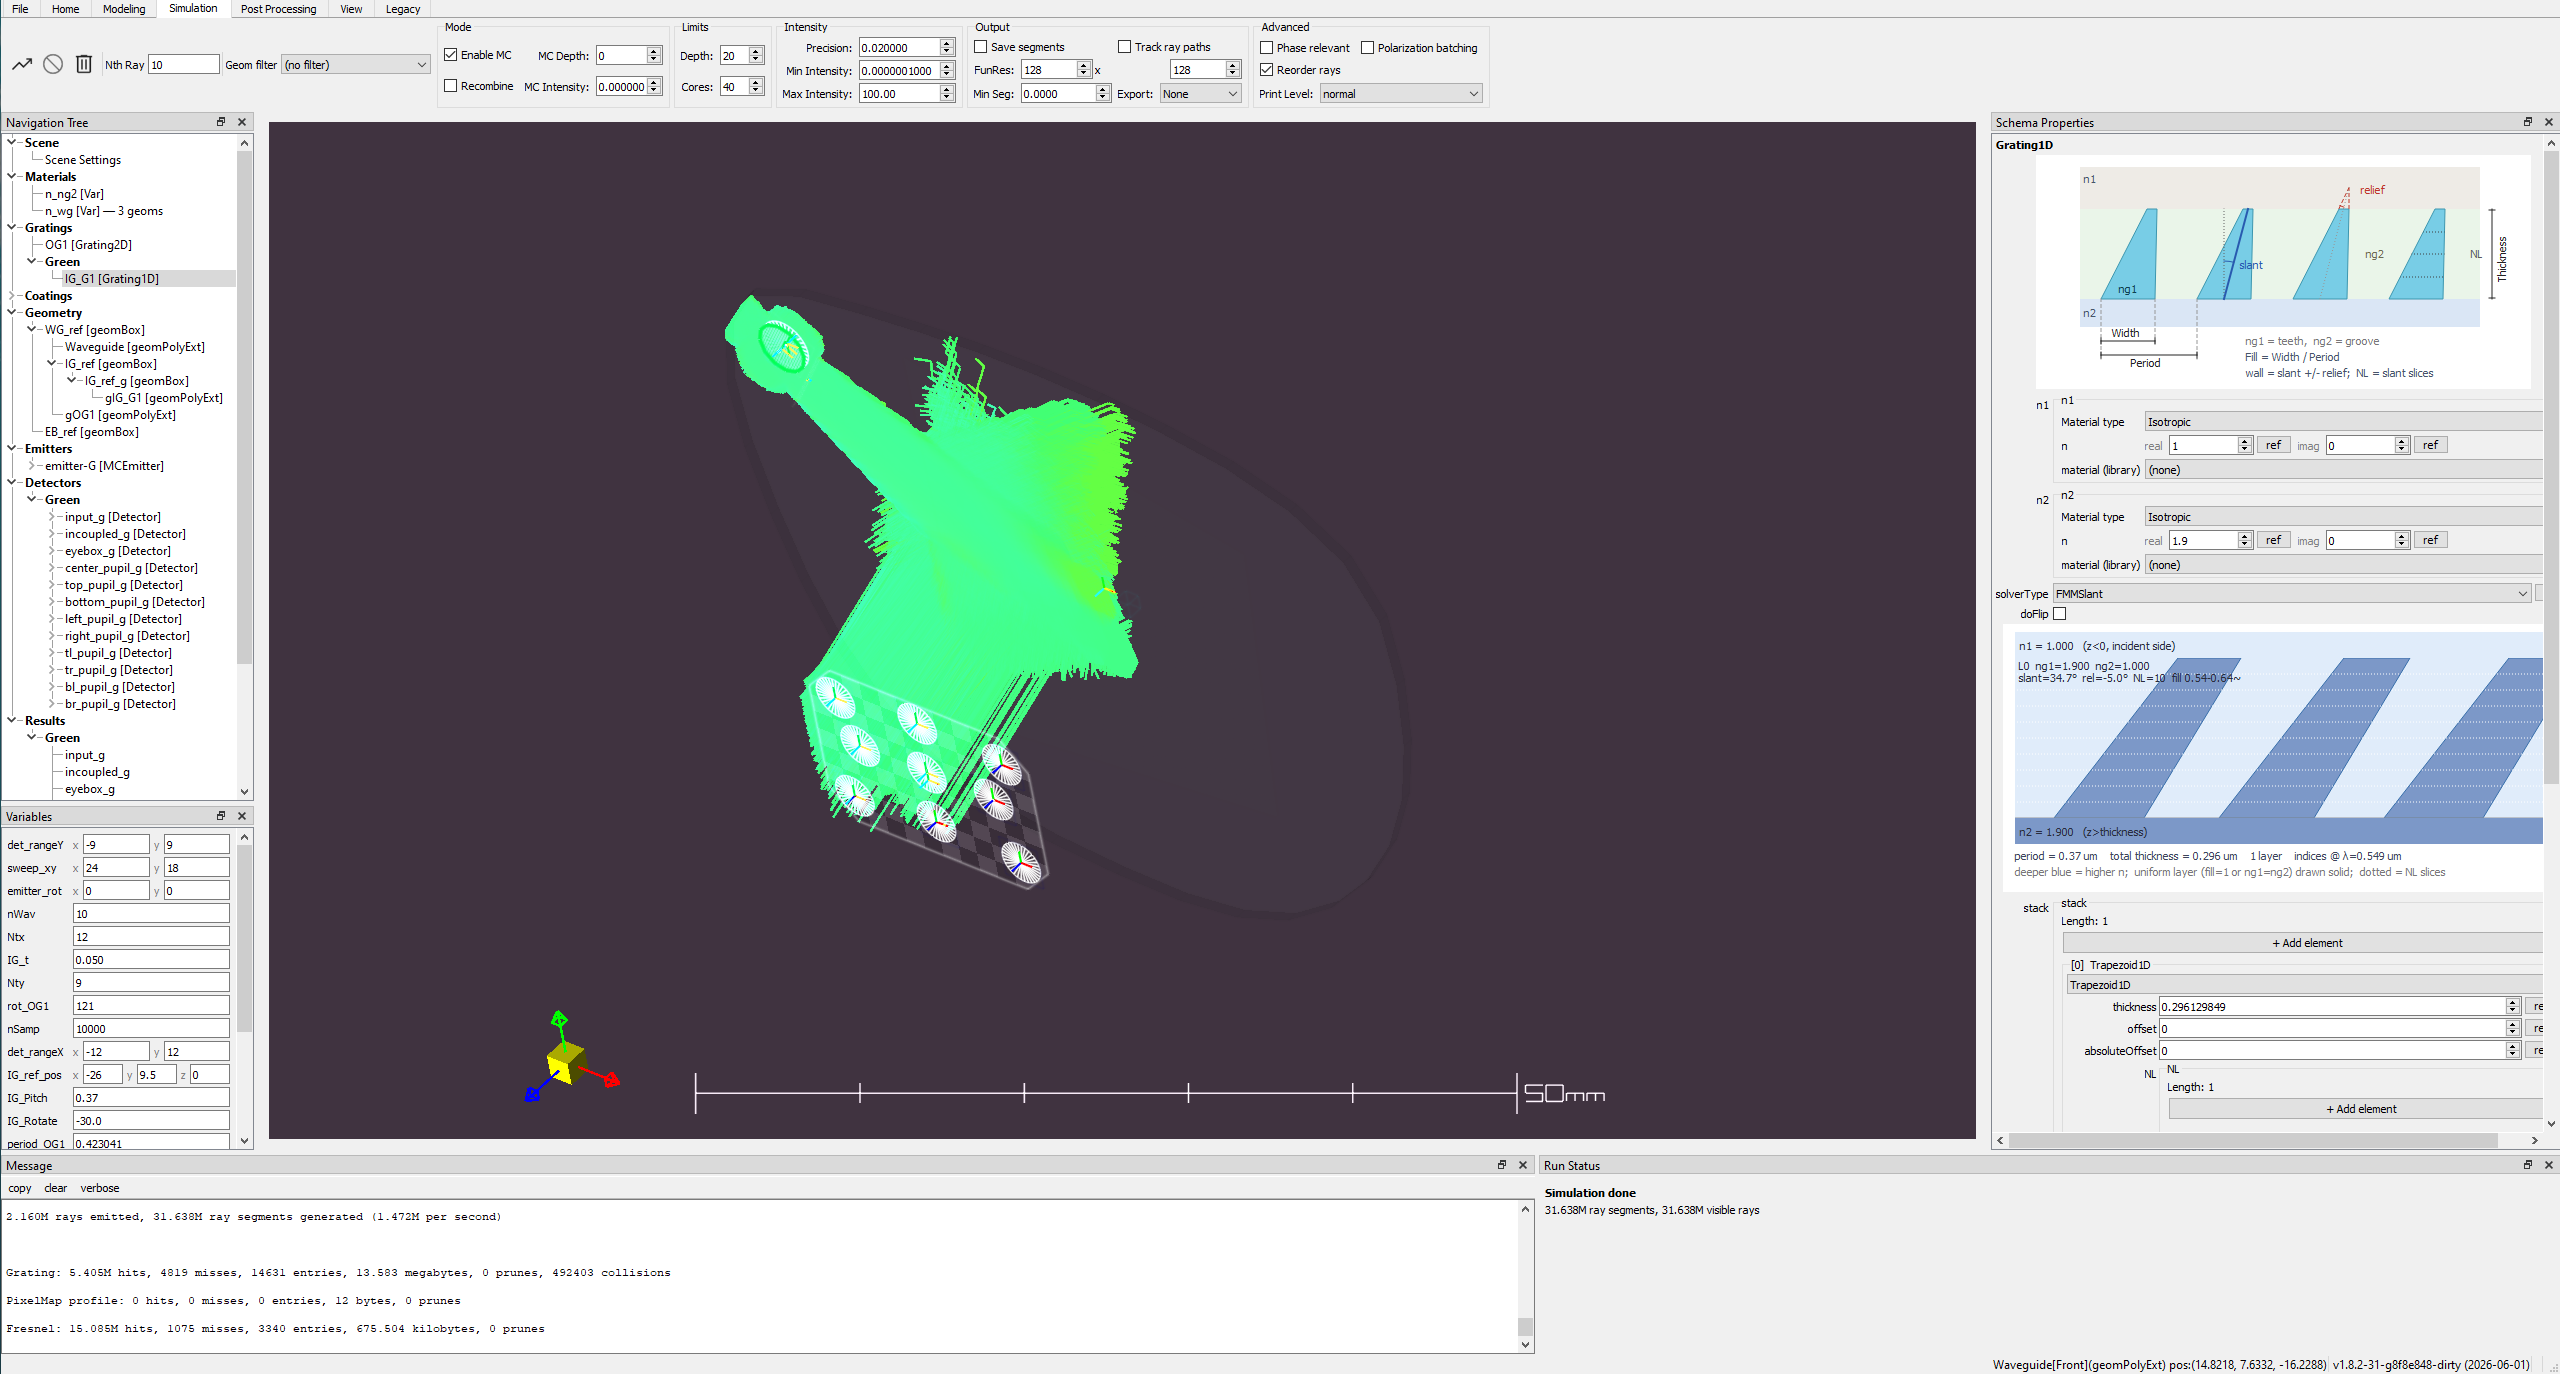
Task: Select eyebox_g under Results
Action: pos(89,789)
